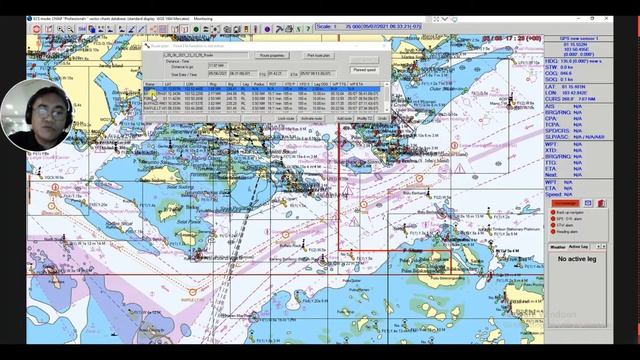Screen dimensions: 640x360
Task: Click the note/edit toolbar icon next to lifebuoy
Action: click(x=49, y=29)
